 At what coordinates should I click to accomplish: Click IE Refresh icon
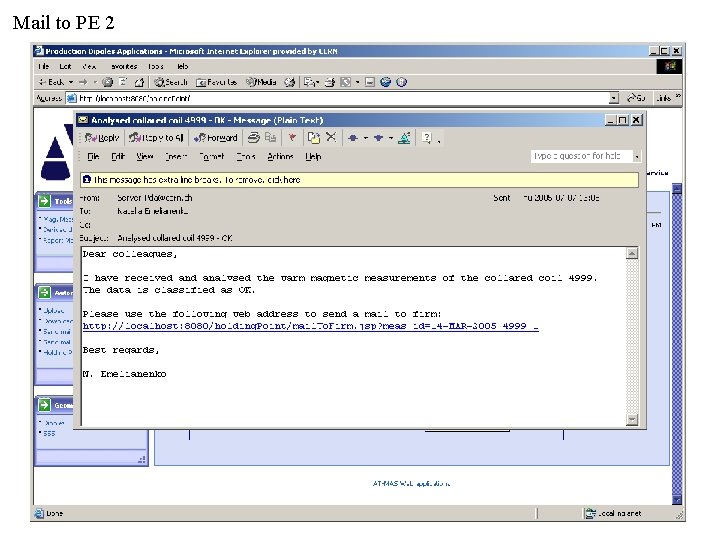click(x=123, y=82)
